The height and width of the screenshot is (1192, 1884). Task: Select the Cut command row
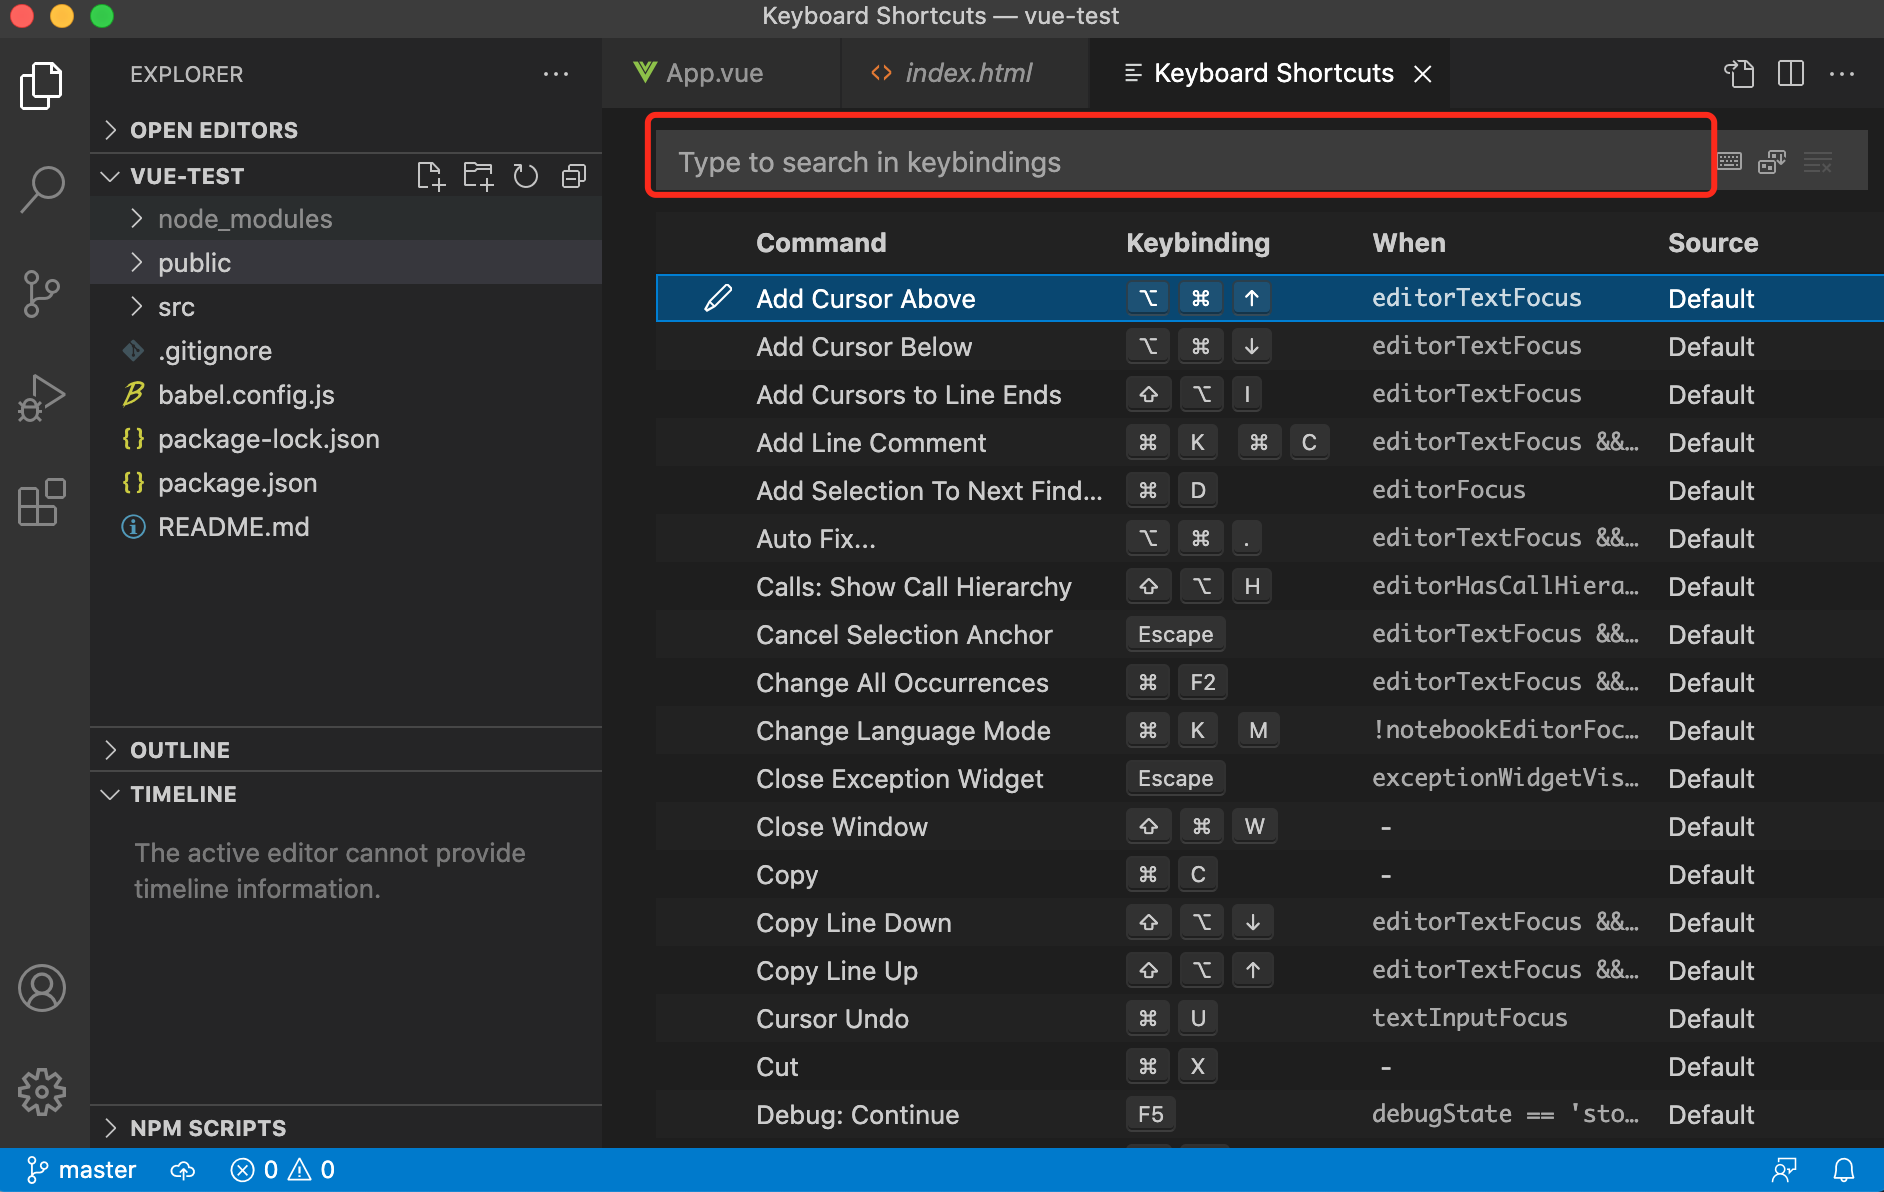(1270, 1067)
